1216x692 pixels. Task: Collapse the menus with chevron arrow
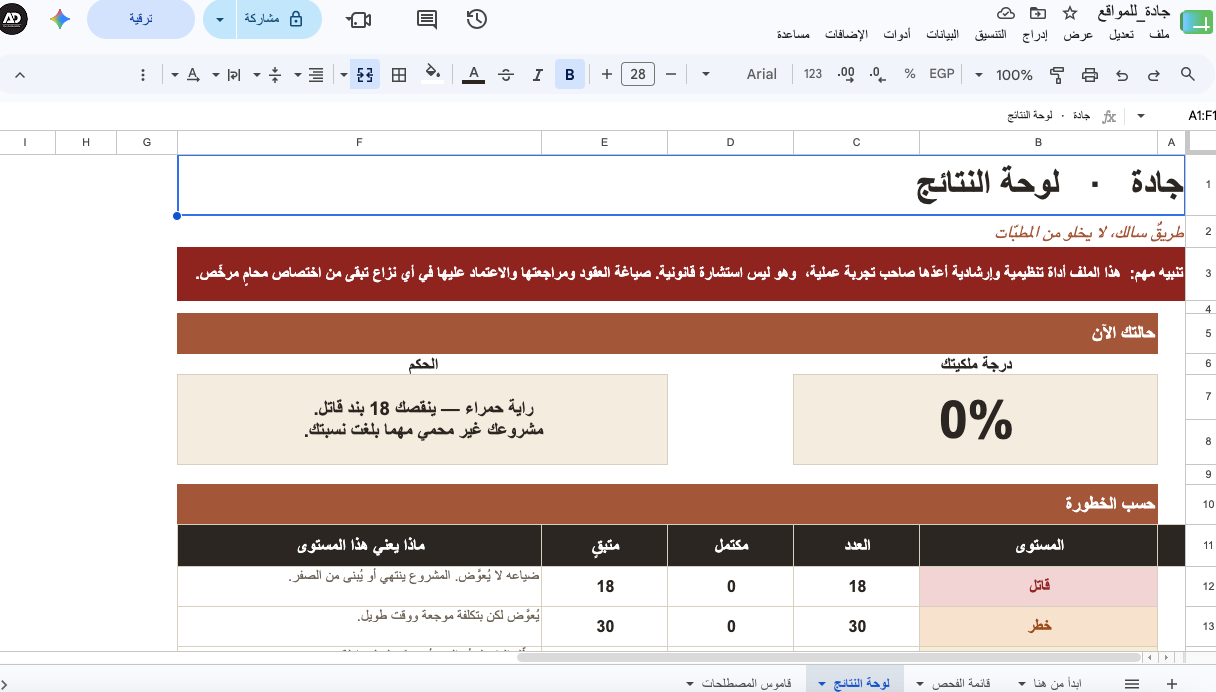click(19, 74)
